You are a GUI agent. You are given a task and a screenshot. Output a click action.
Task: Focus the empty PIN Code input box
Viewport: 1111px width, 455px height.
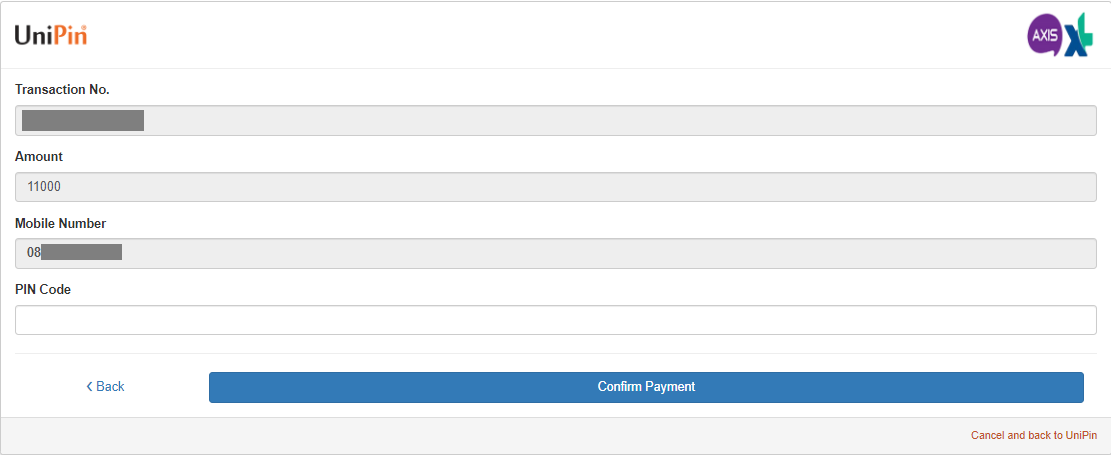click(x=556, y=320)
